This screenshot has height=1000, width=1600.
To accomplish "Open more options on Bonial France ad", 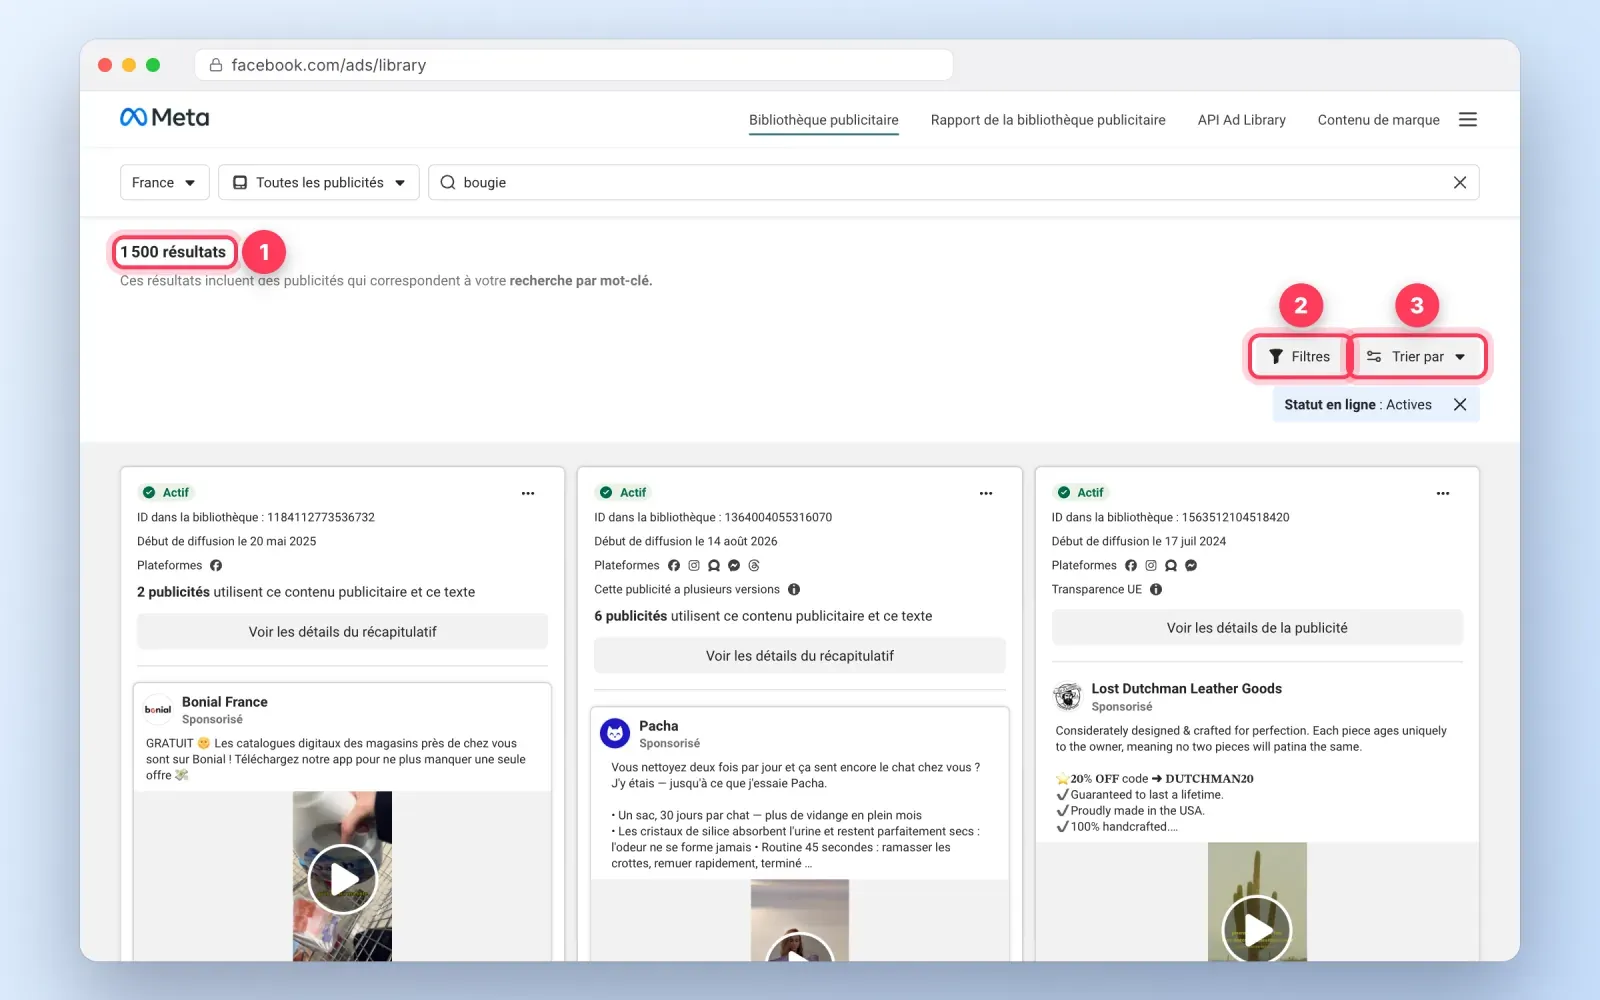I will click(528, 493).
